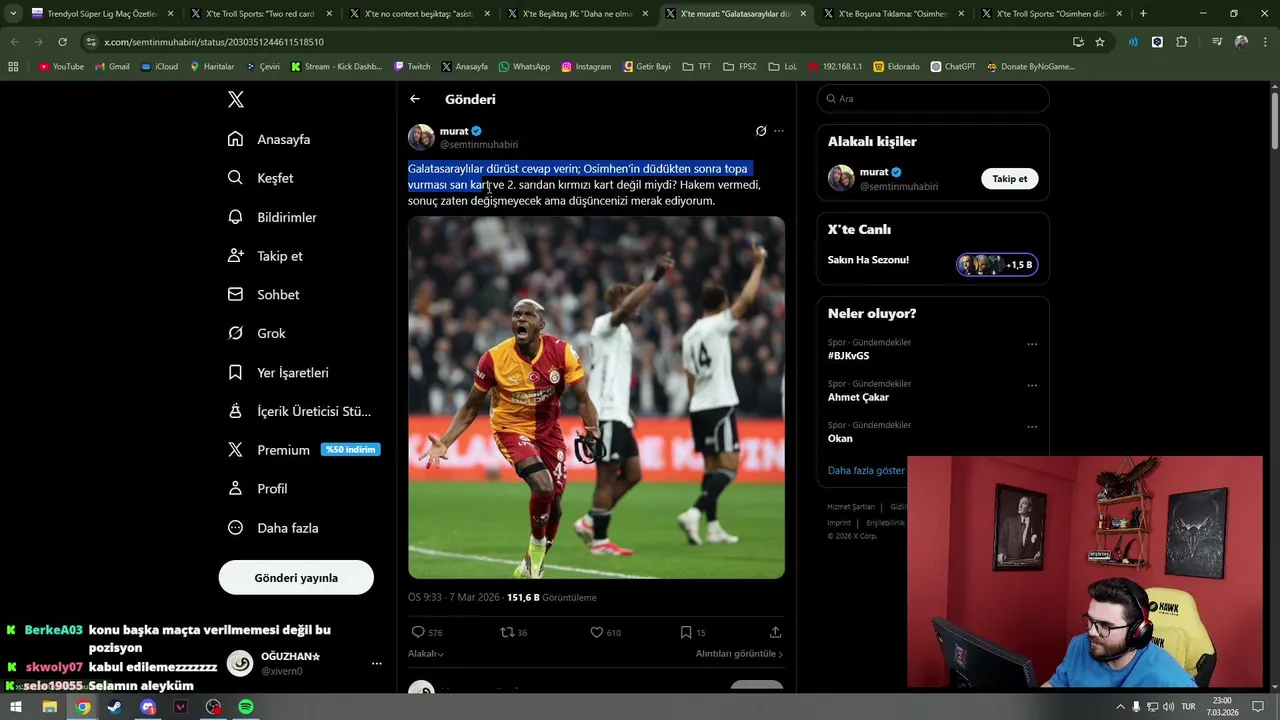1280x720 pixels.
Task: Switch to Troll Sports "Osimhen didn" tab
Action: click(x=1052, y=14)
